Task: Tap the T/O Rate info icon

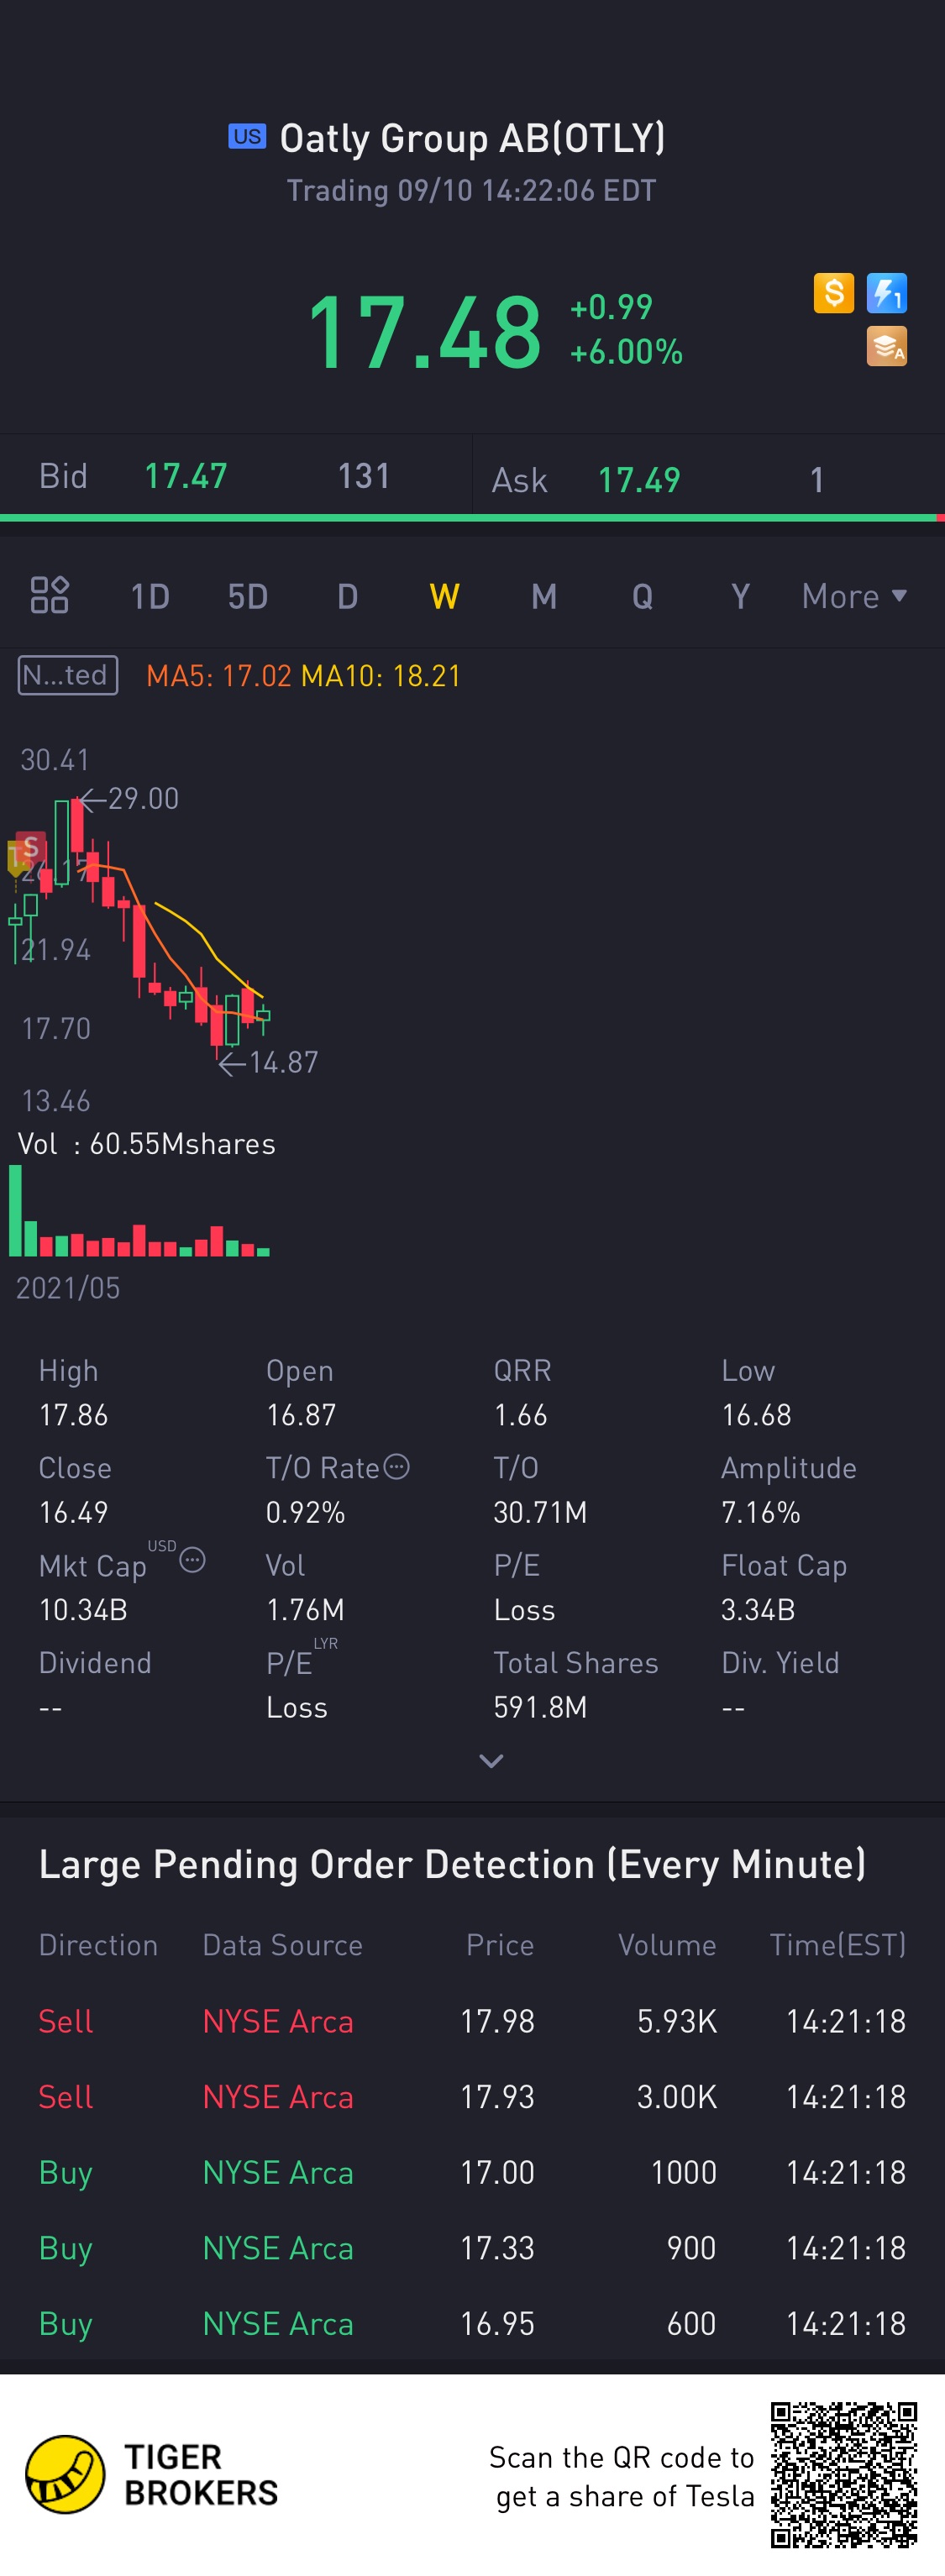Action: tap(397, 1467)
